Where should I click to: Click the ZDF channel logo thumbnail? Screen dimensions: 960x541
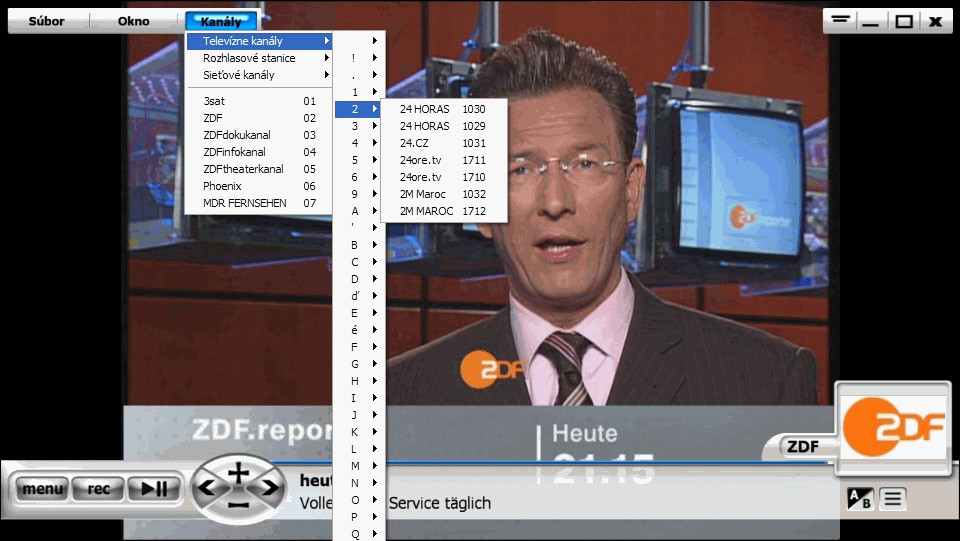[893, 427]
